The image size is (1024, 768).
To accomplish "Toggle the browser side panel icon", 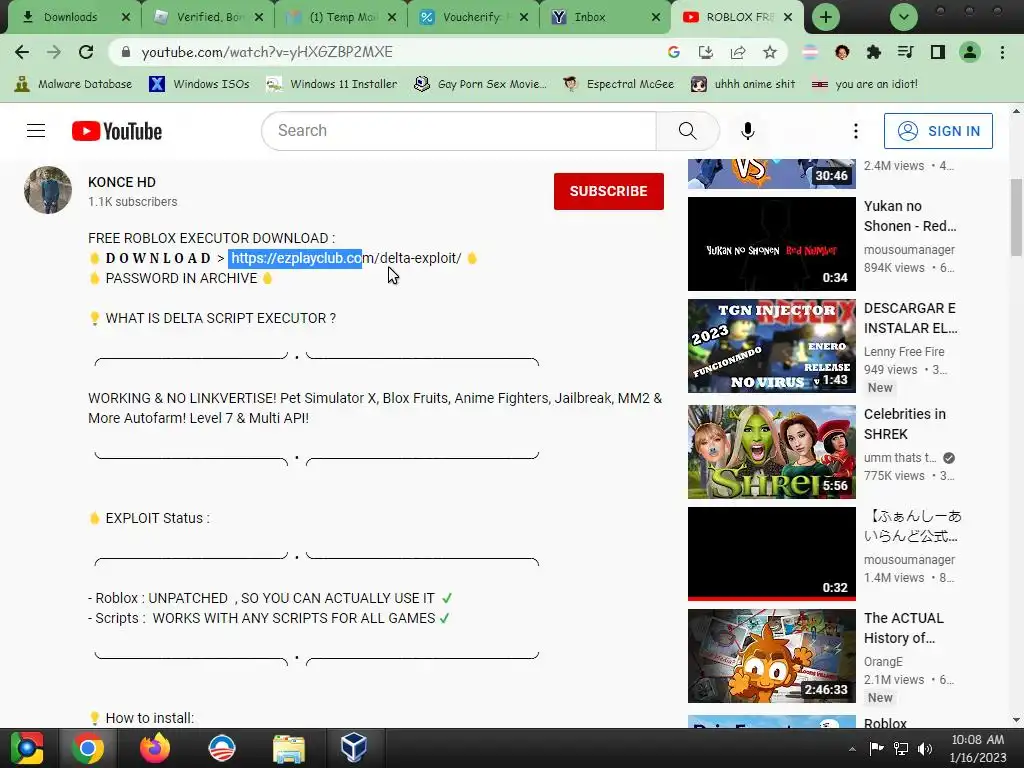I will point(938,52).
